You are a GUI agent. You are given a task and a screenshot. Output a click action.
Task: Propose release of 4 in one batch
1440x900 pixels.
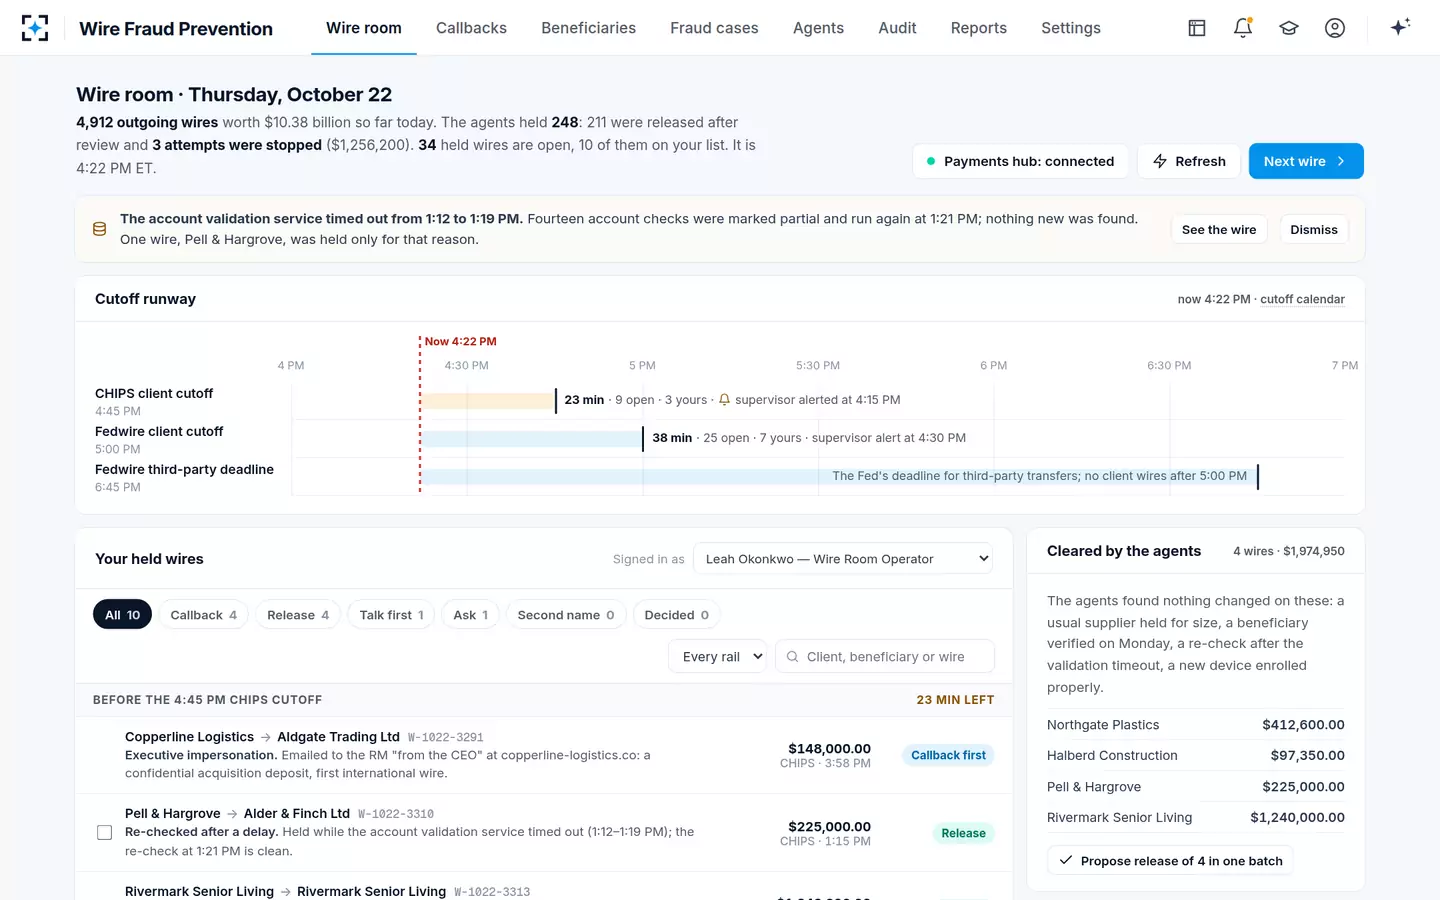tap(1170, 861)
